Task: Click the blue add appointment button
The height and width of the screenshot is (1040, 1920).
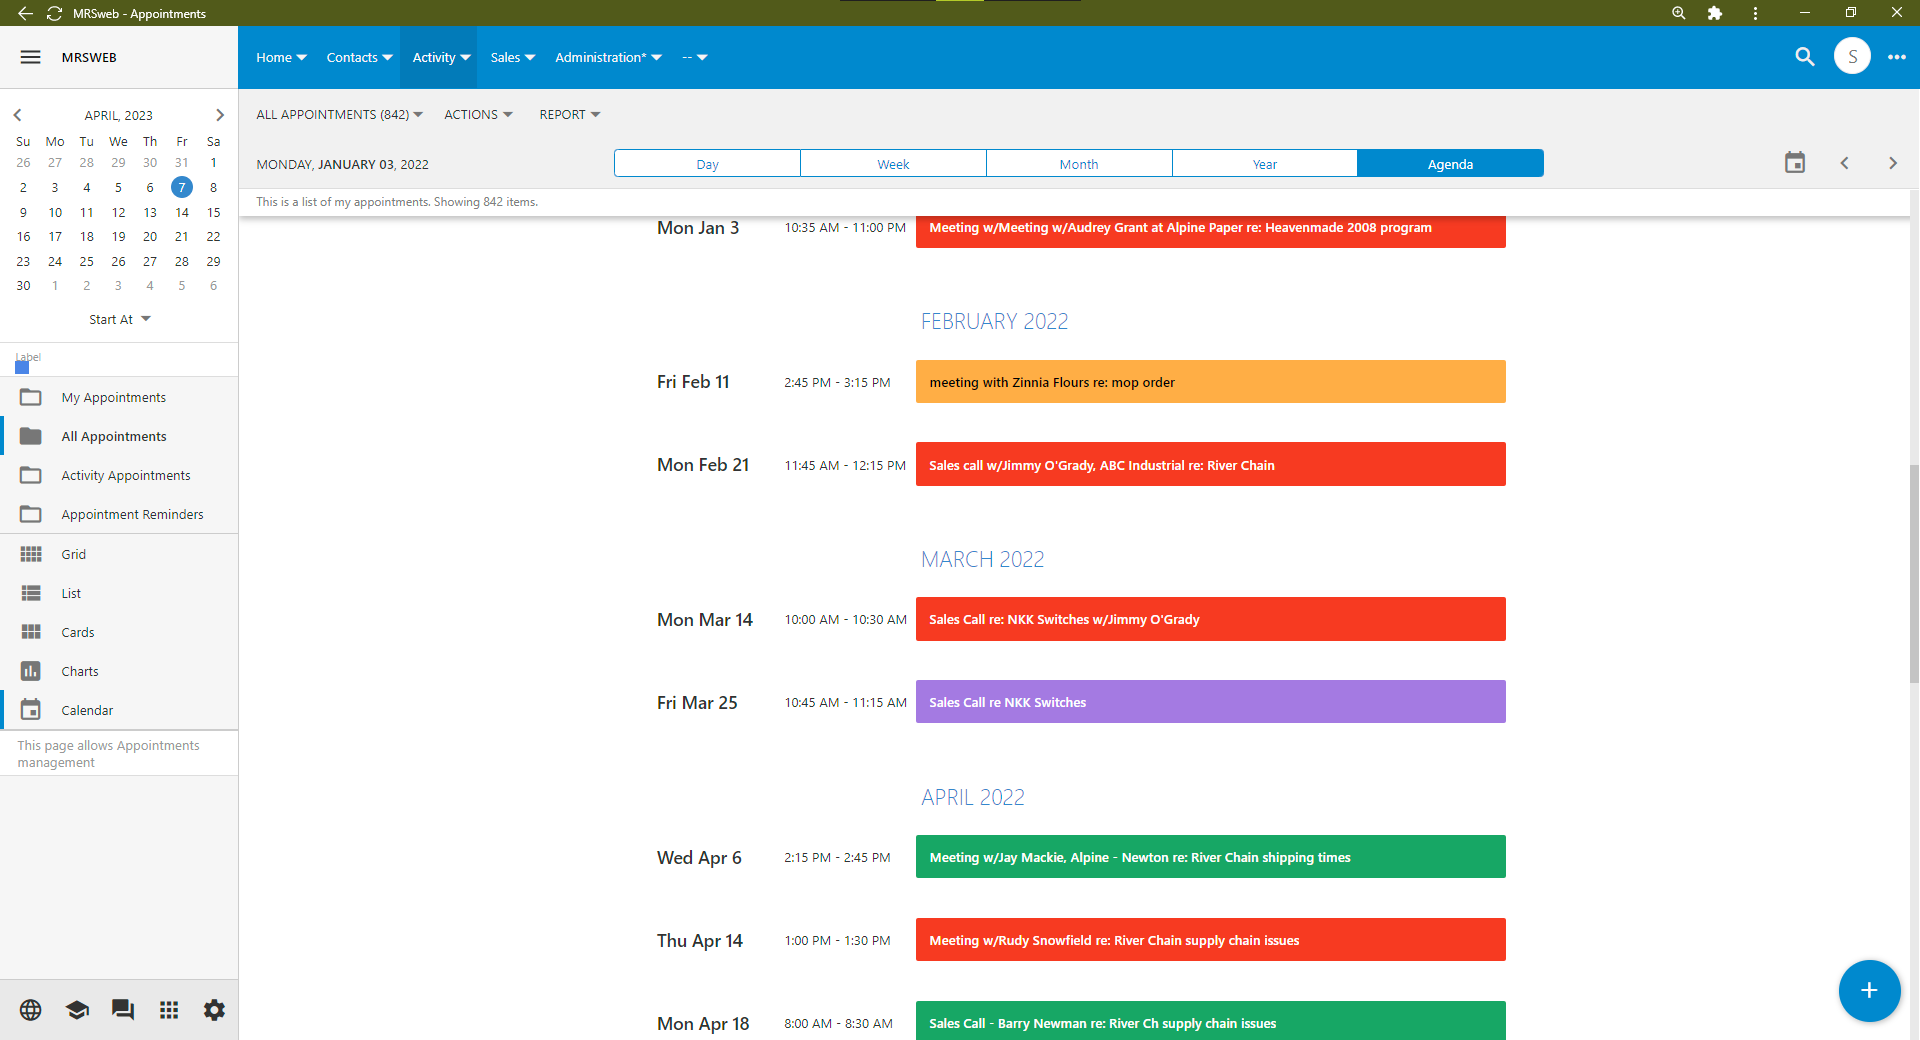Action: (1868, 991)
